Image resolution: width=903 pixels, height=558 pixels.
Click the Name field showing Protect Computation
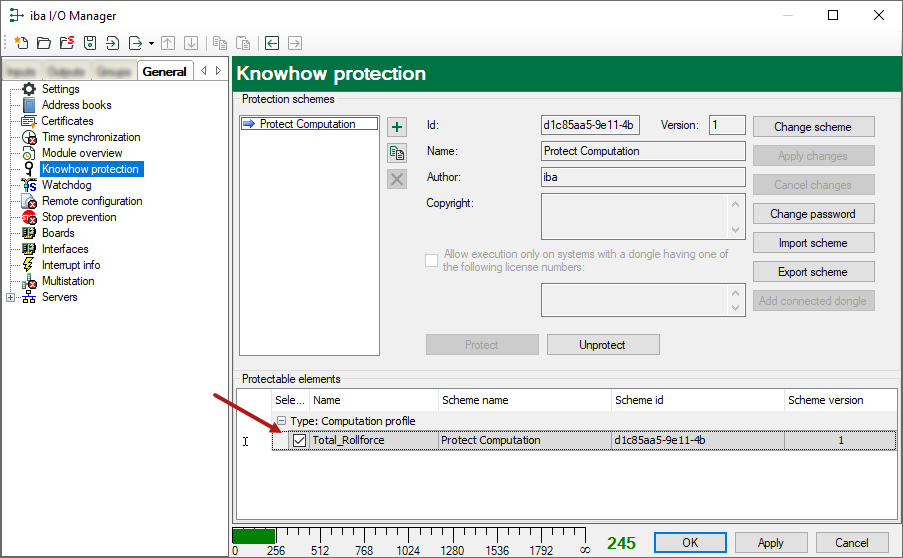coord(643,151)
